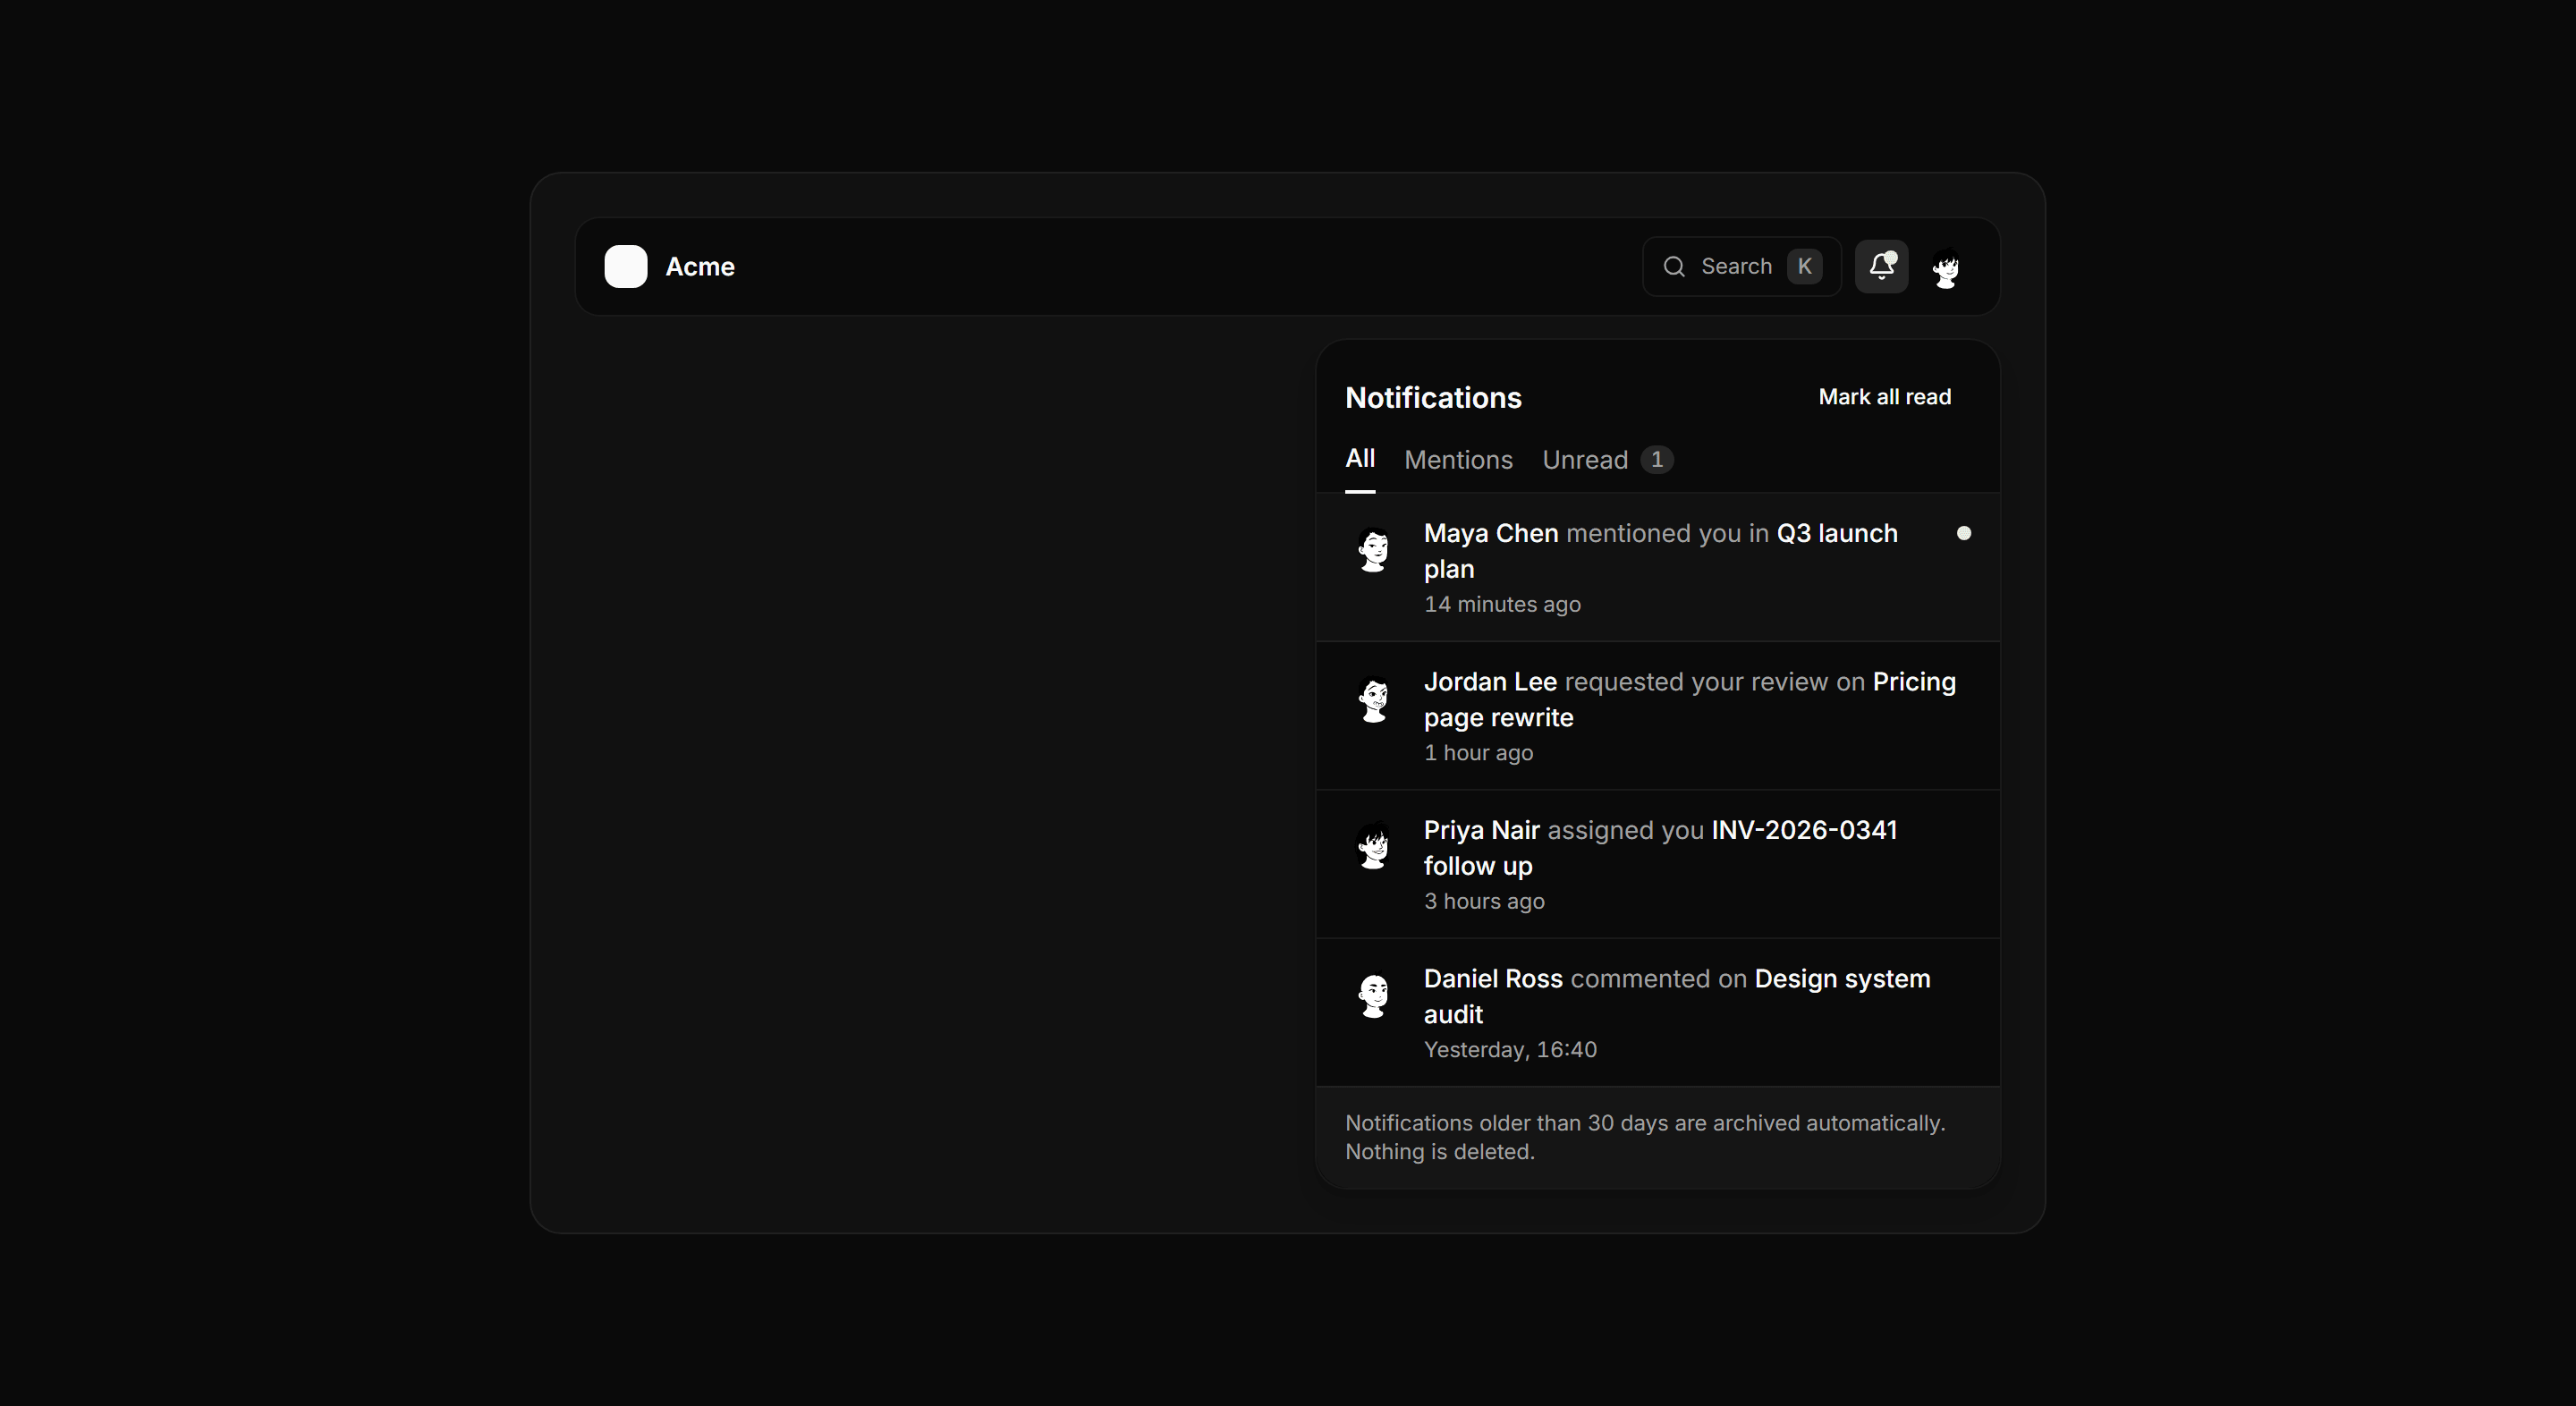Click the name Maya Chen
Viewport: 2576px width, 1406px height.
pyautogui.click(x=1491, y=533)
